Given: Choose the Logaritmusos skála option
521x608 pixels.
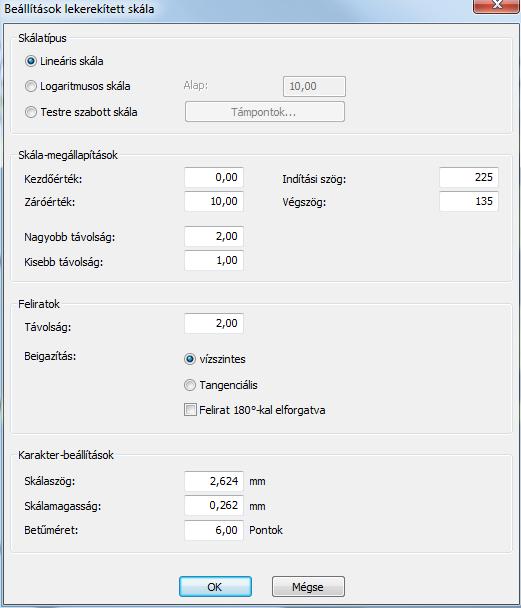Looking at the screenshot, I should (x=31, y=86).
